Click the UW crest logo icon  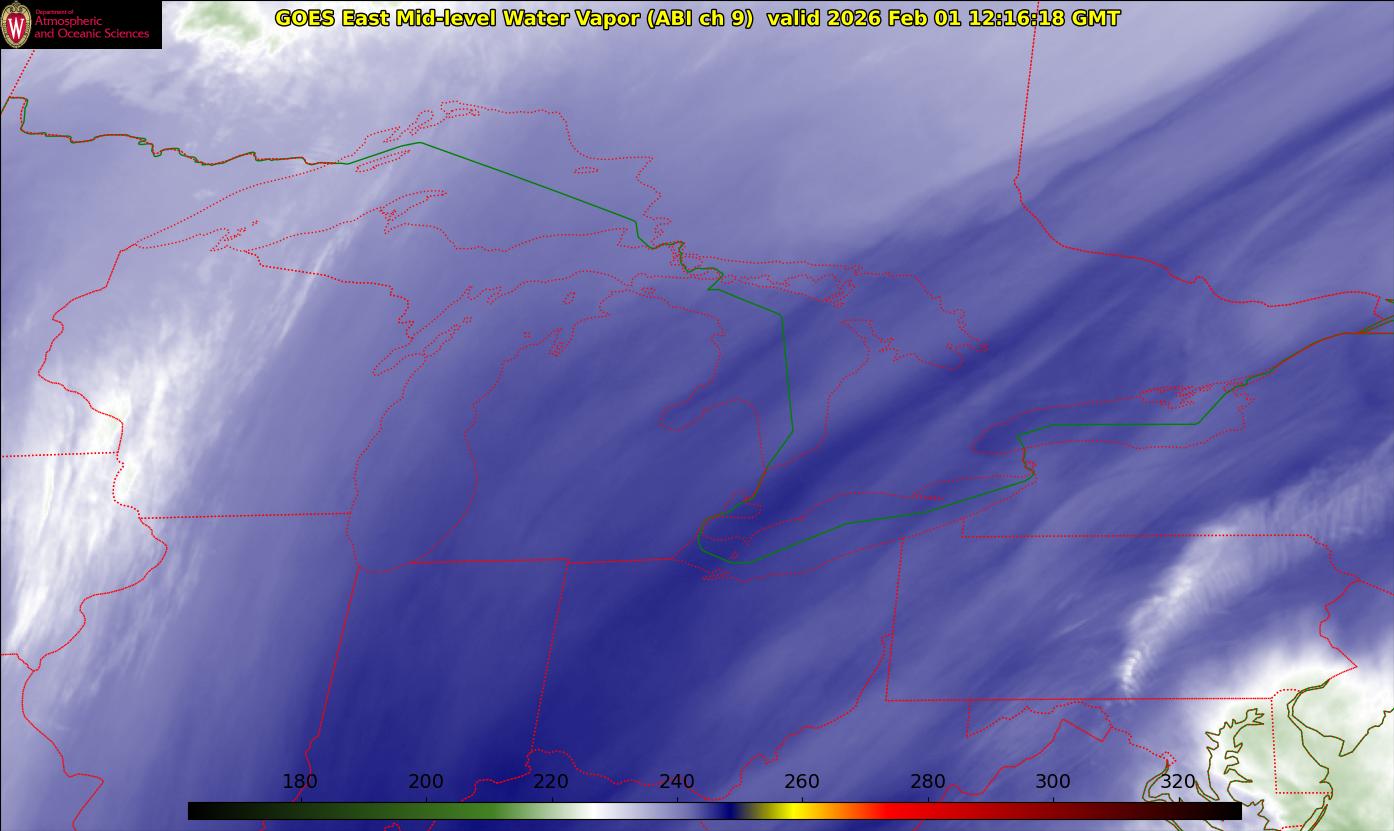pos(16,24)
